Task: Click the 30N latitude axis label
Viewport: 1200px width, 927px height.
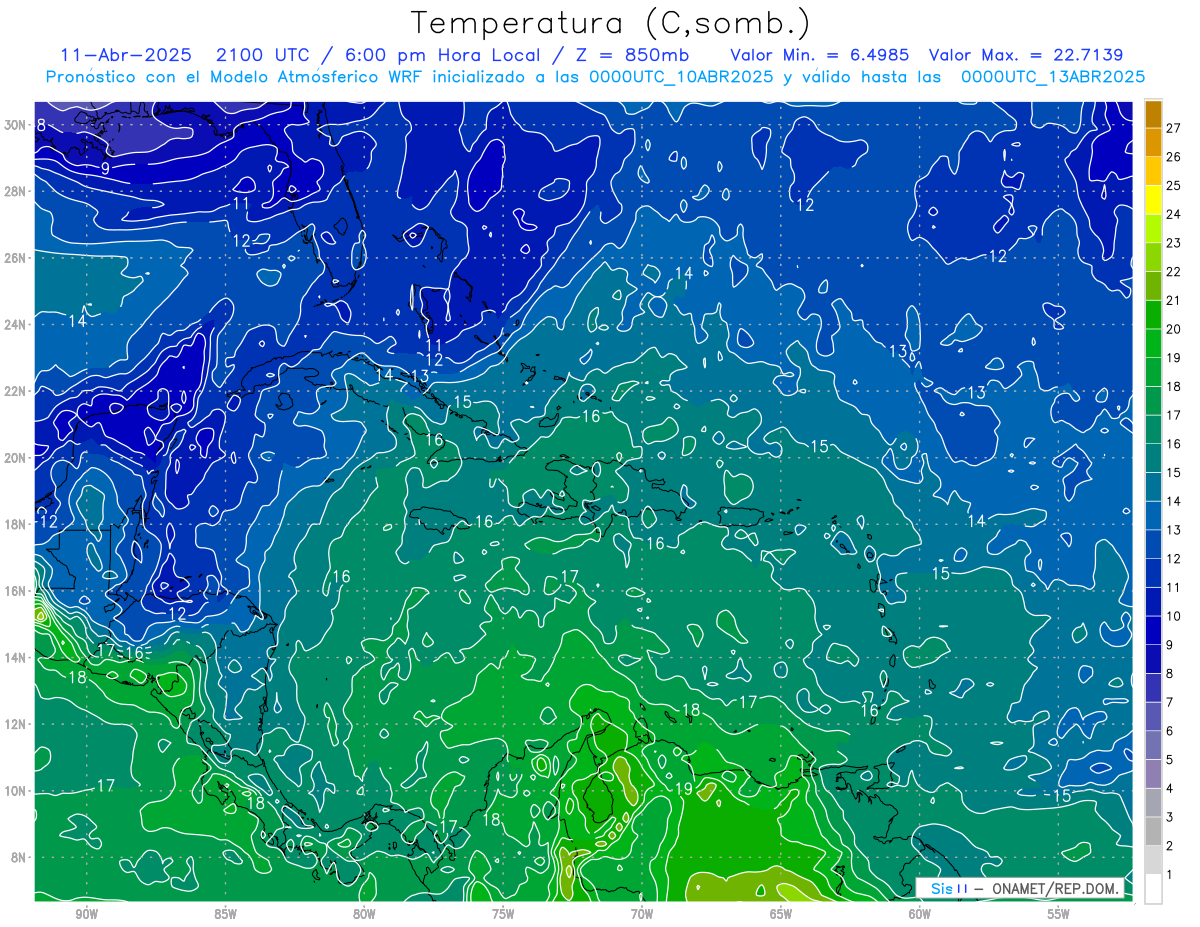Action: click(x=16, y=125)
